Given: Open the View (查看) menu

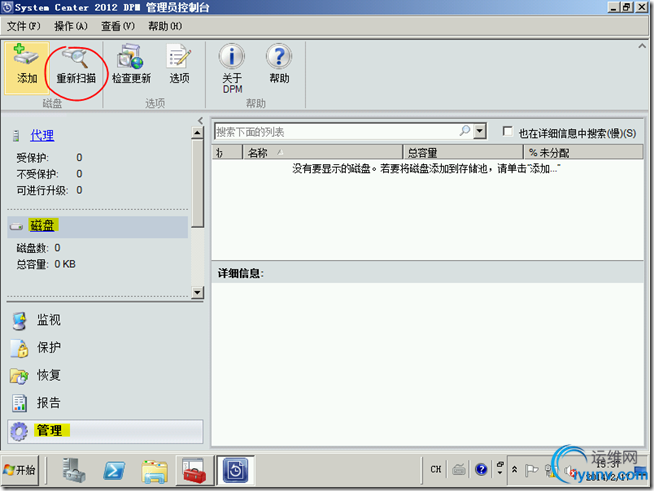Looking at the screenshot, I should point(118,26).
